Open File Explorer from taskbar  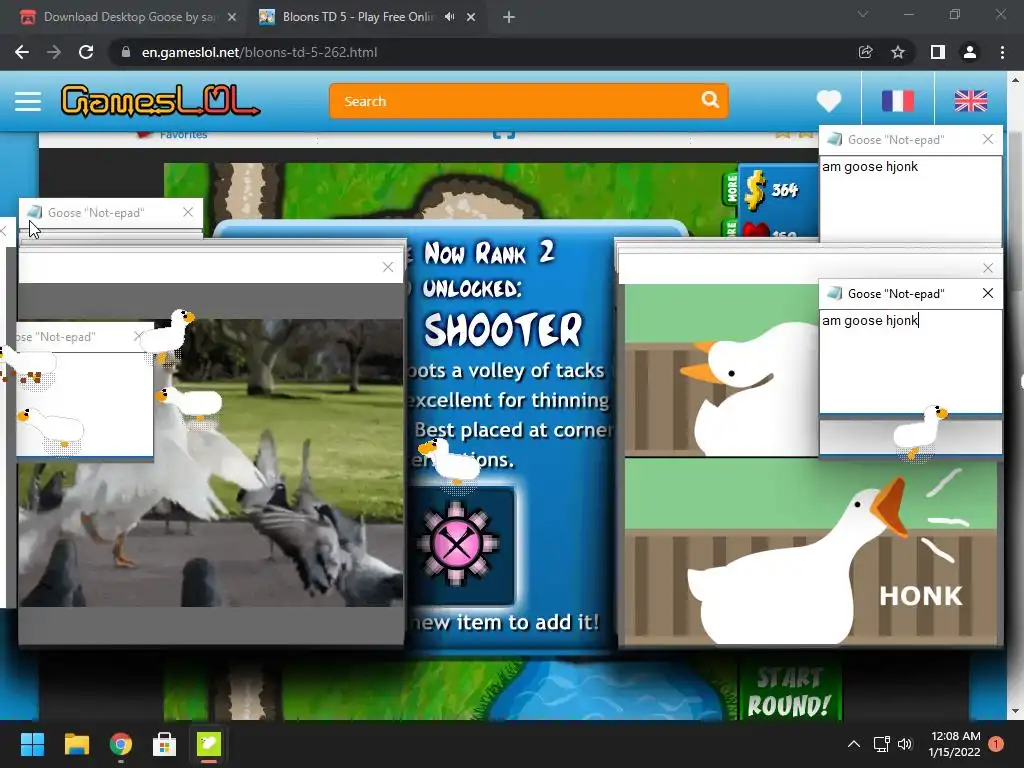click(x=76, y=744)
